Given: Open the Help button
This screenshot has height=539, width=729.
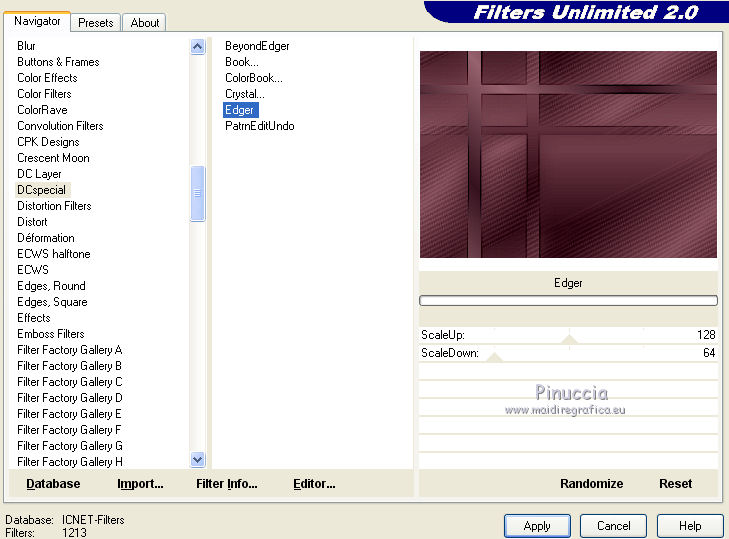Looking at the screenshot, I should pyautogui.click(x=690, y=526).
